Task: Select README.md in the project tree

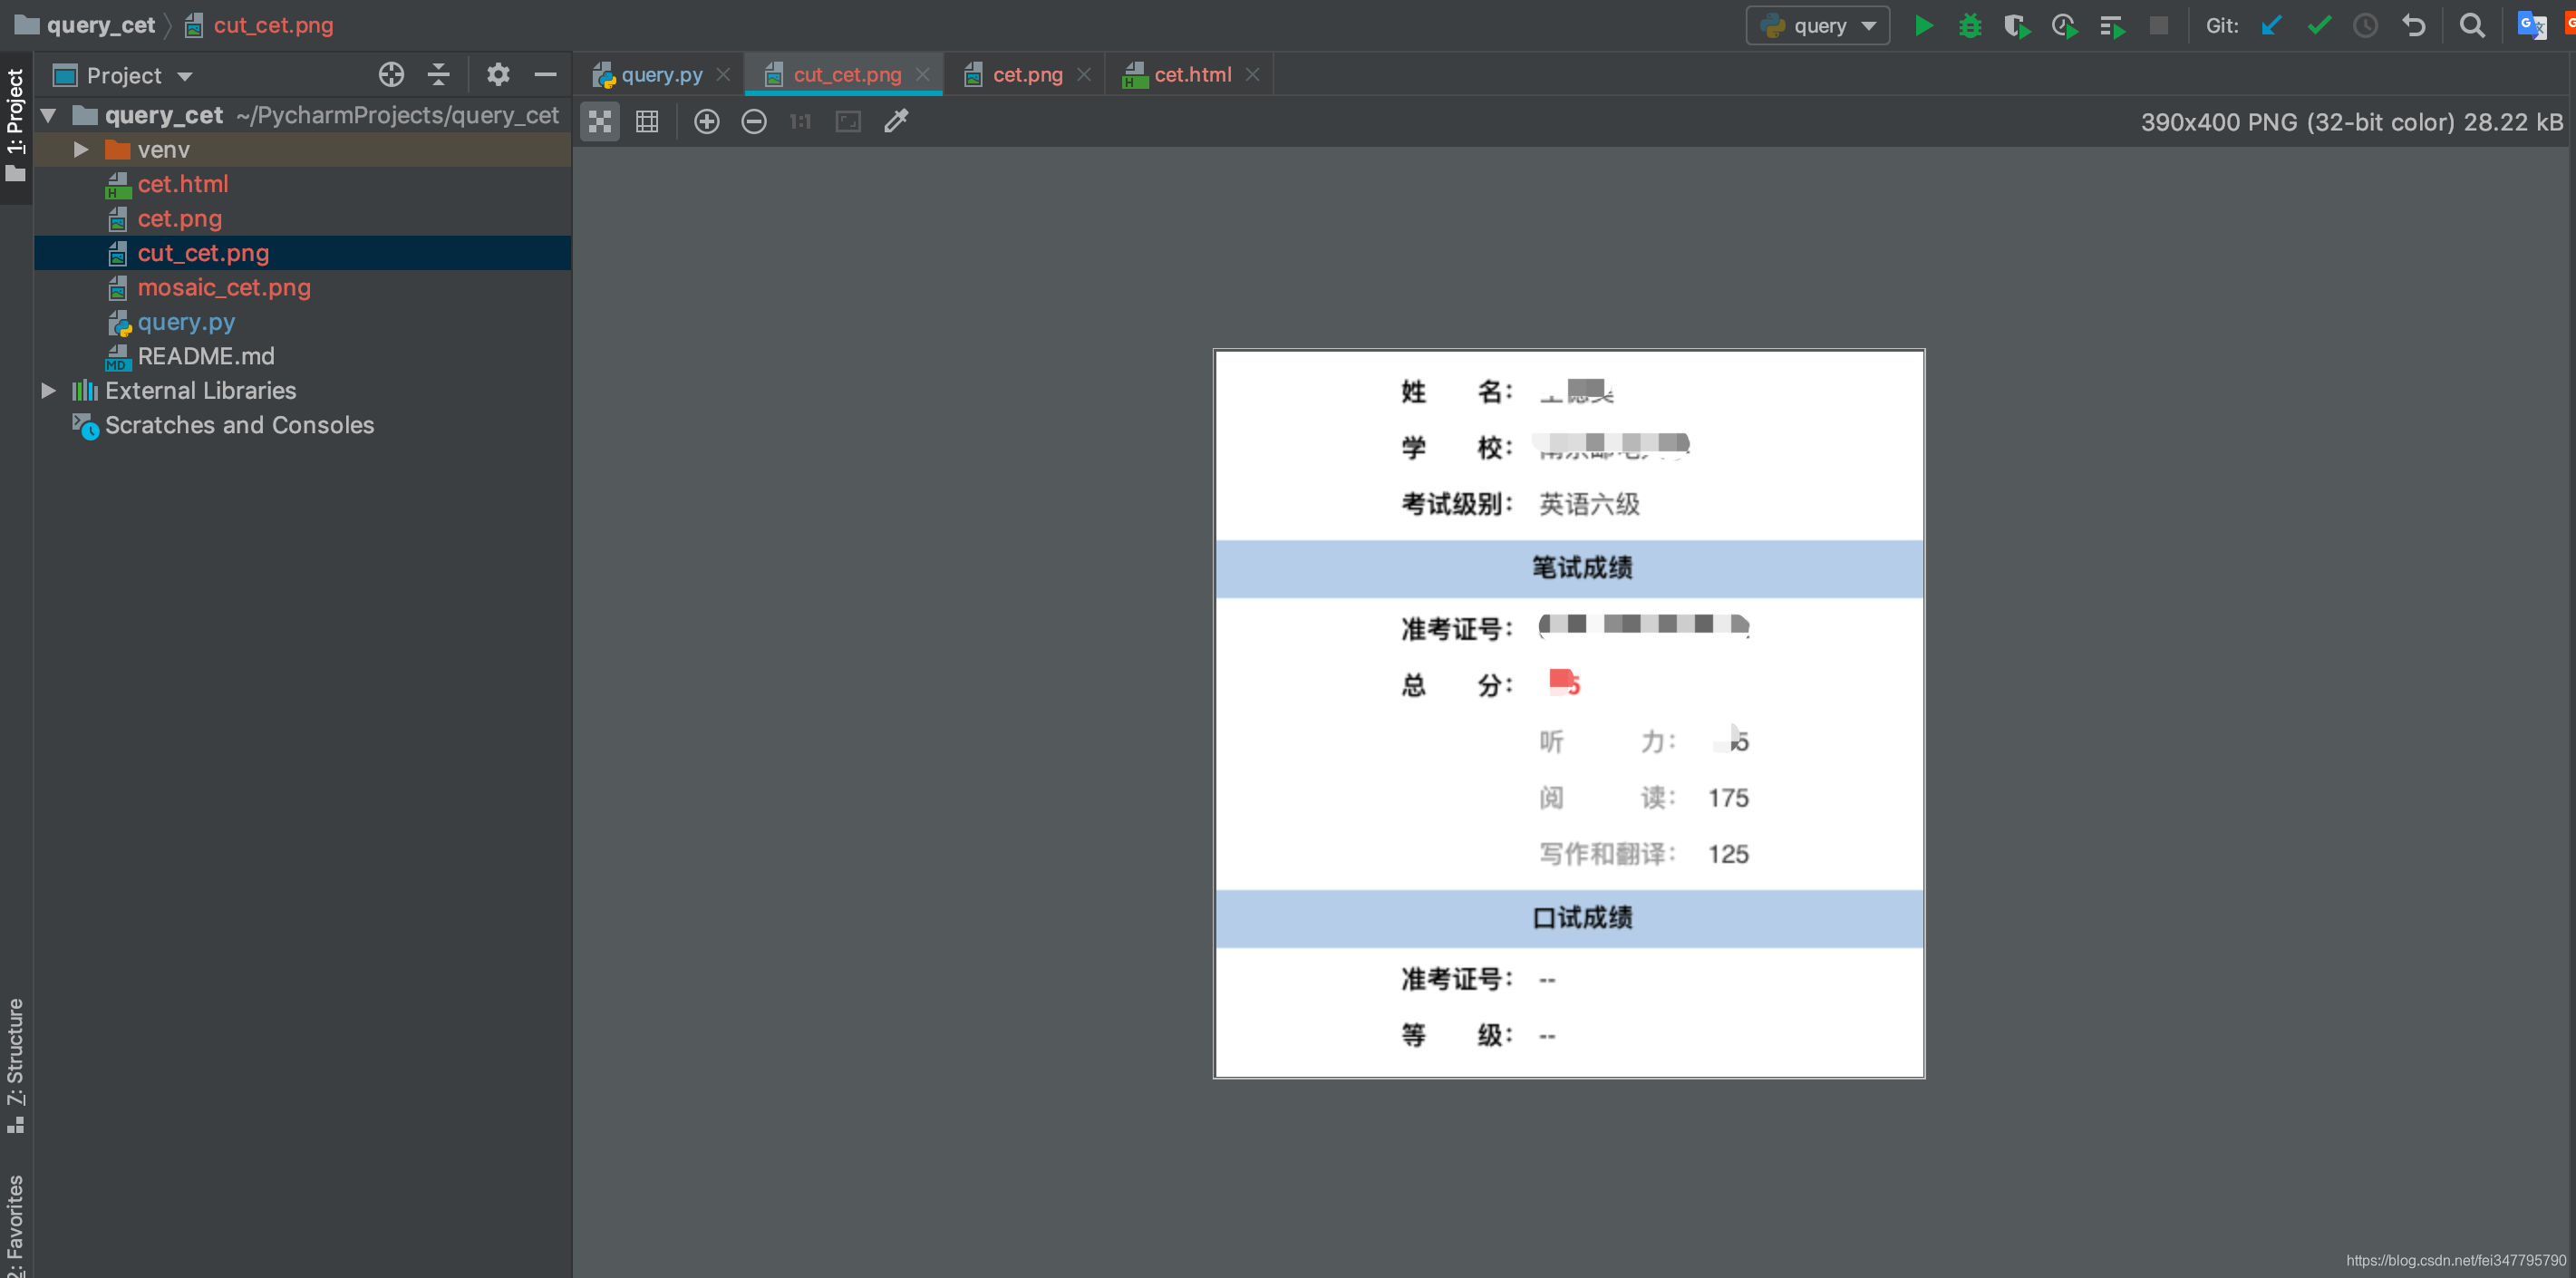Action: tap(205, 356)
